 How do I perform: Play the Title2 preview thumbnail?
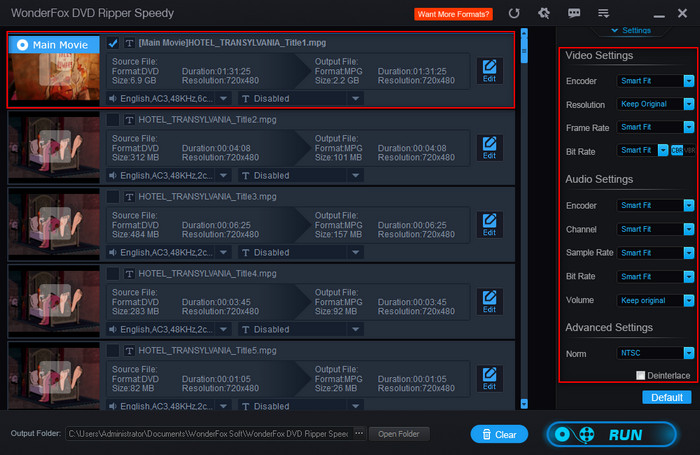(54, 146)
